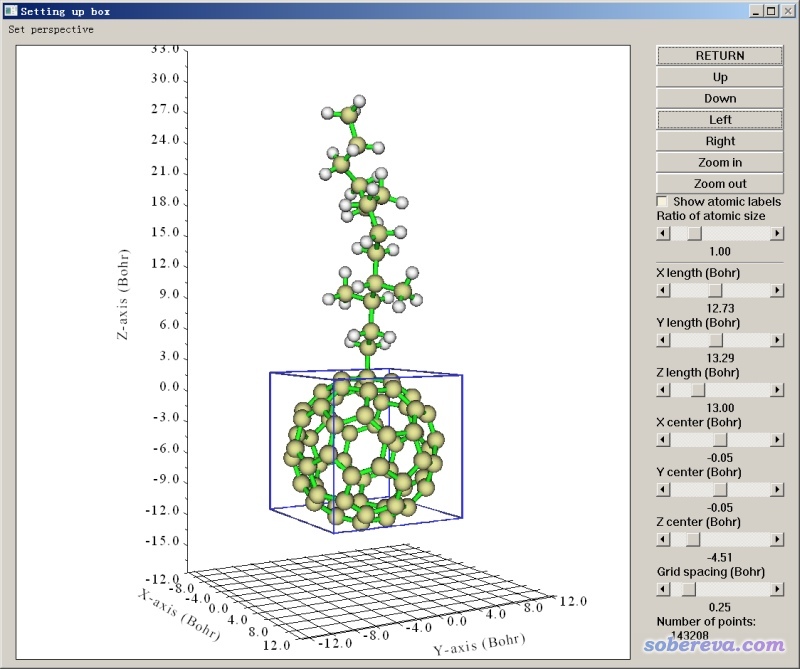Viewport: 800px width, 669px height.
Task: Click the Zoom out button
Action: (719, 184)
